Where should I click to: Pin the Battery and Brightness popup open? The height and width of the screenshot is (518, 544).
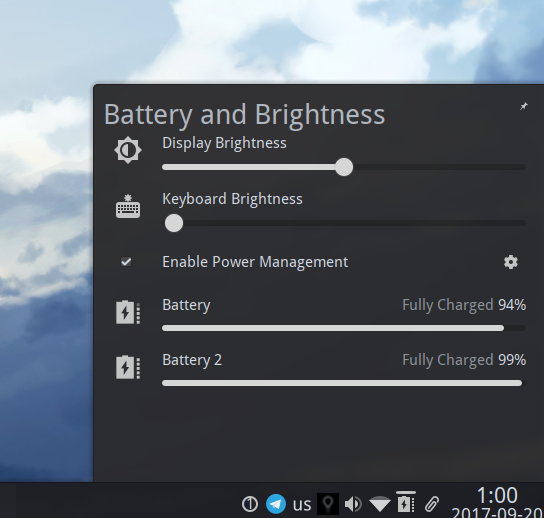click(x=524, y=106)
